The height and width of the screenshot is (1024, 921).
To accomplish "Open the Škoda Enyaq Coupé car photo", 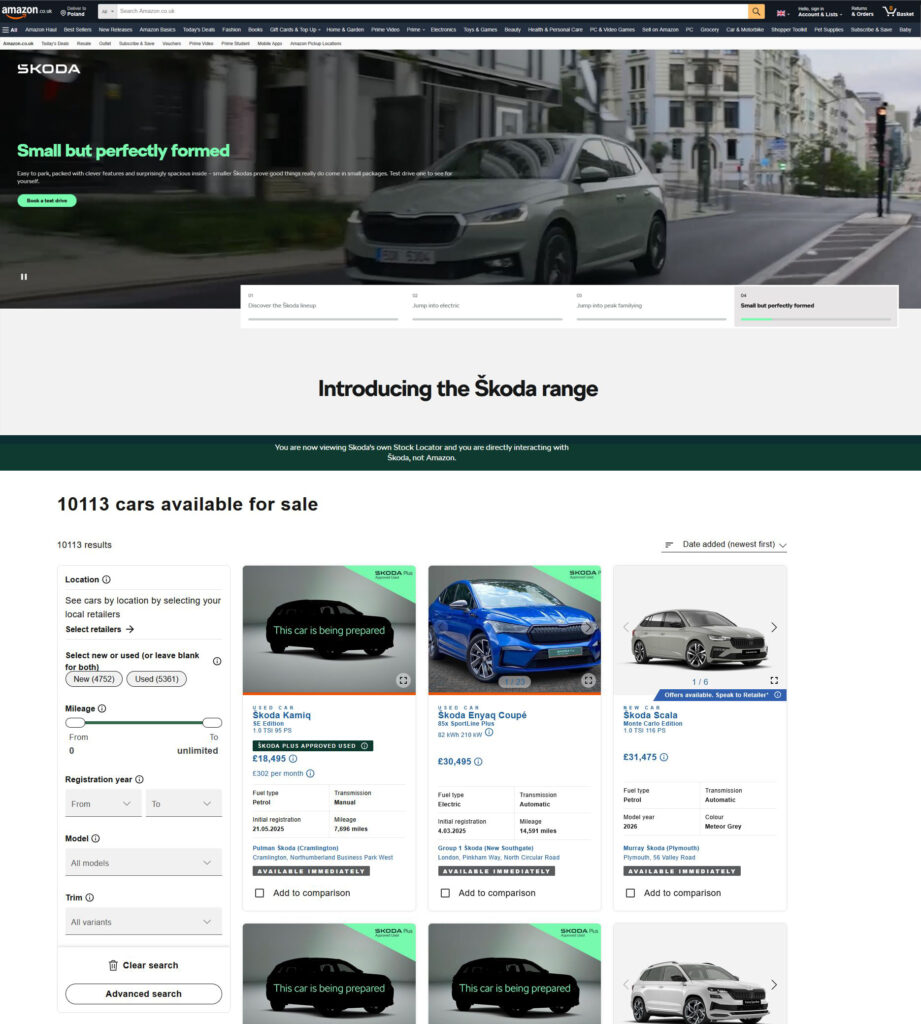I will pyautogui.click(x=515, y=630).
